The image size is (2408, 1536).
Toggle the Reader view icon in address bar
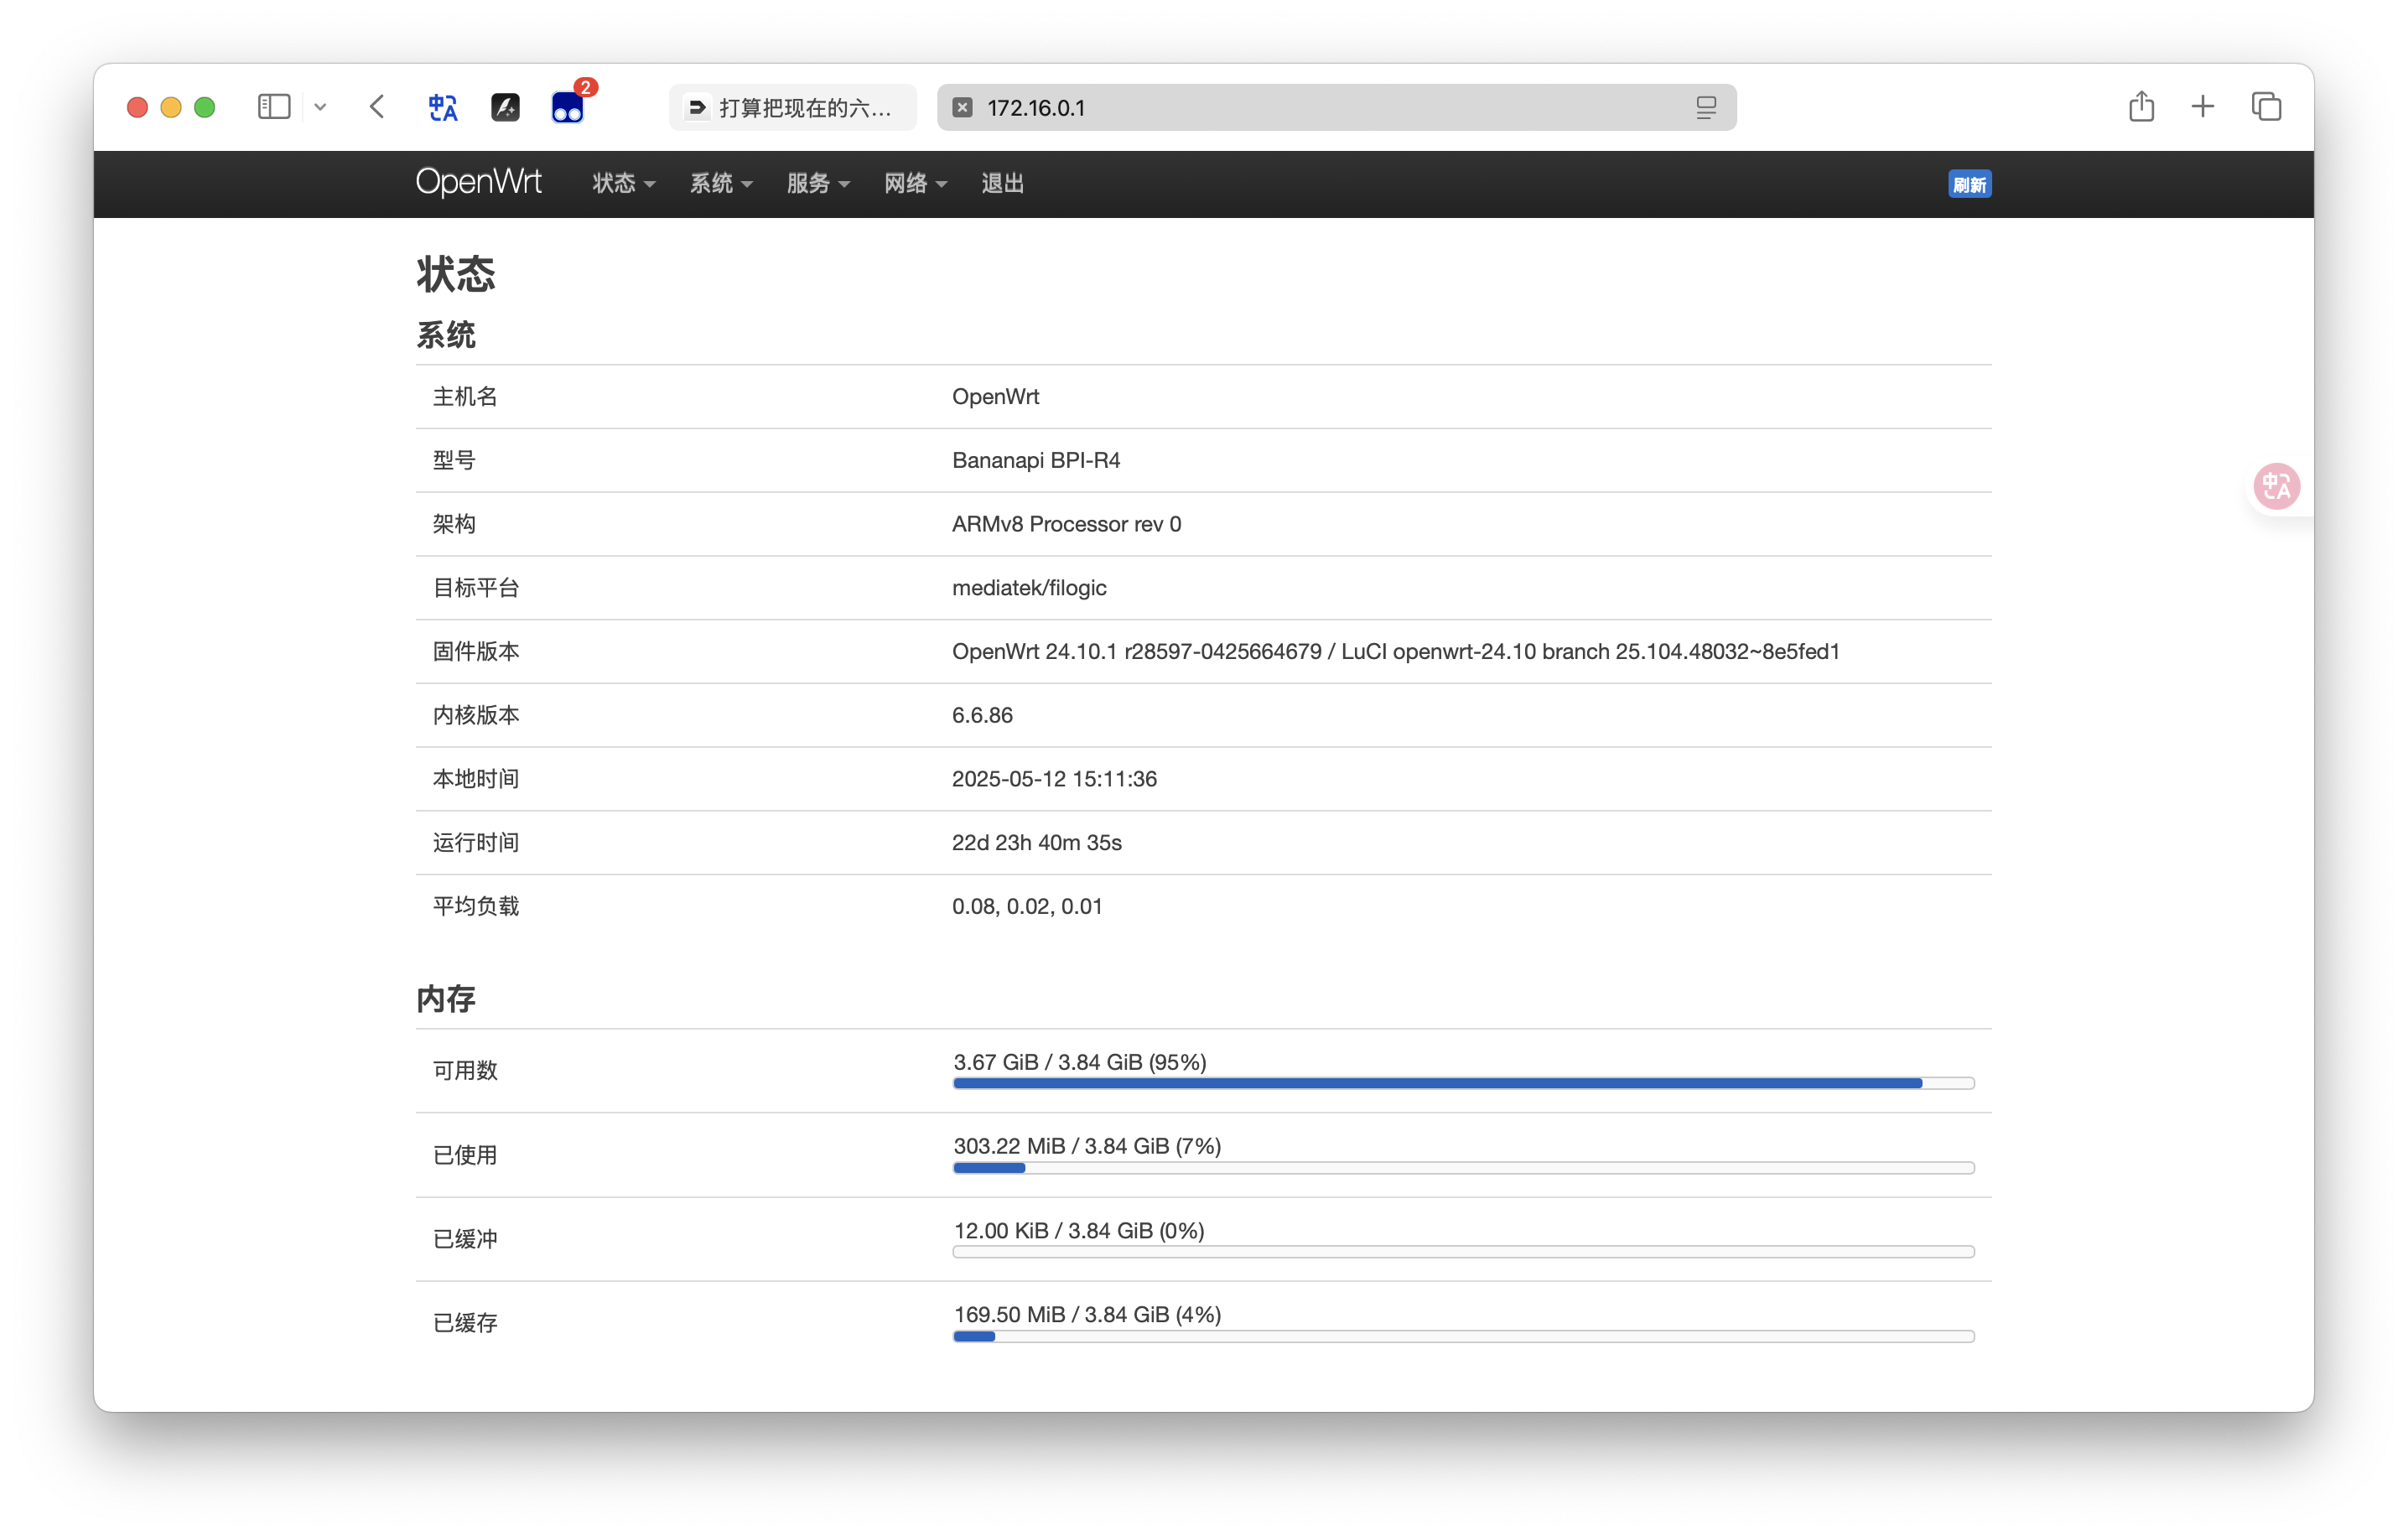[x=1706, y=107]
